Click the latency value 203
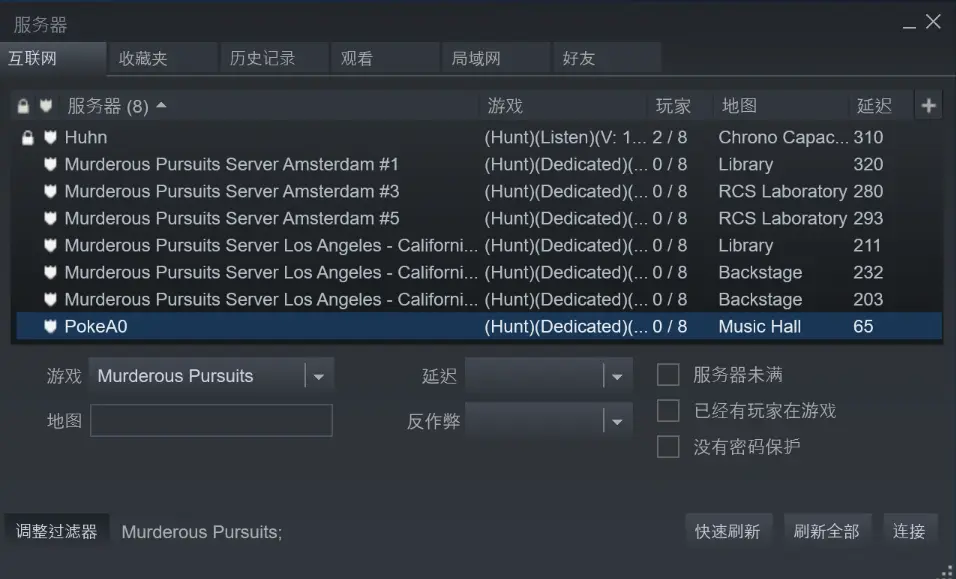 click(x=868, y=299)
